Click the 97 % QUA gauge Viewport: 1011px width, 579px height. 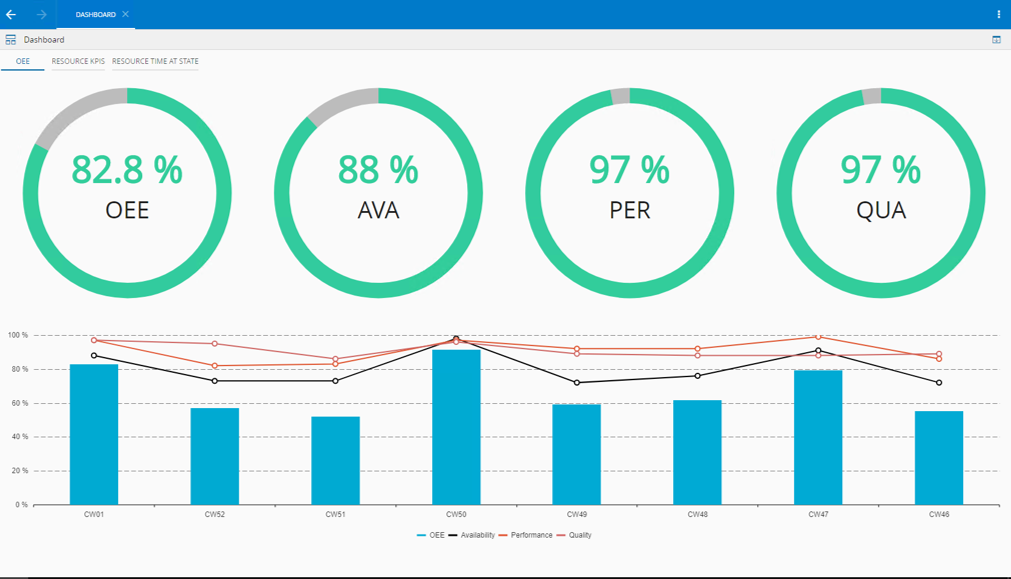[881, 193]
